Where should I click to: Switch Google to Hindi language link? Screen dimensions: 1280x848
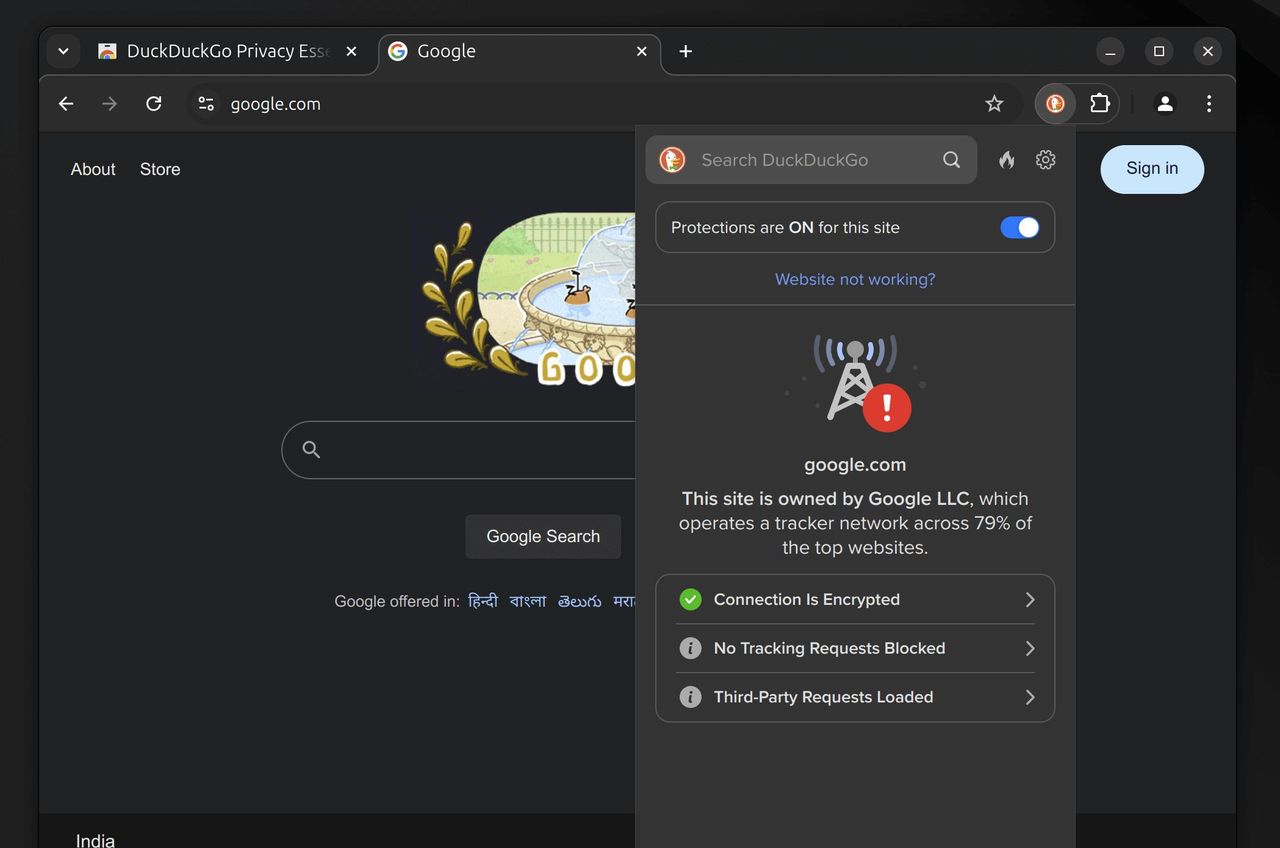tap(483, 601)
